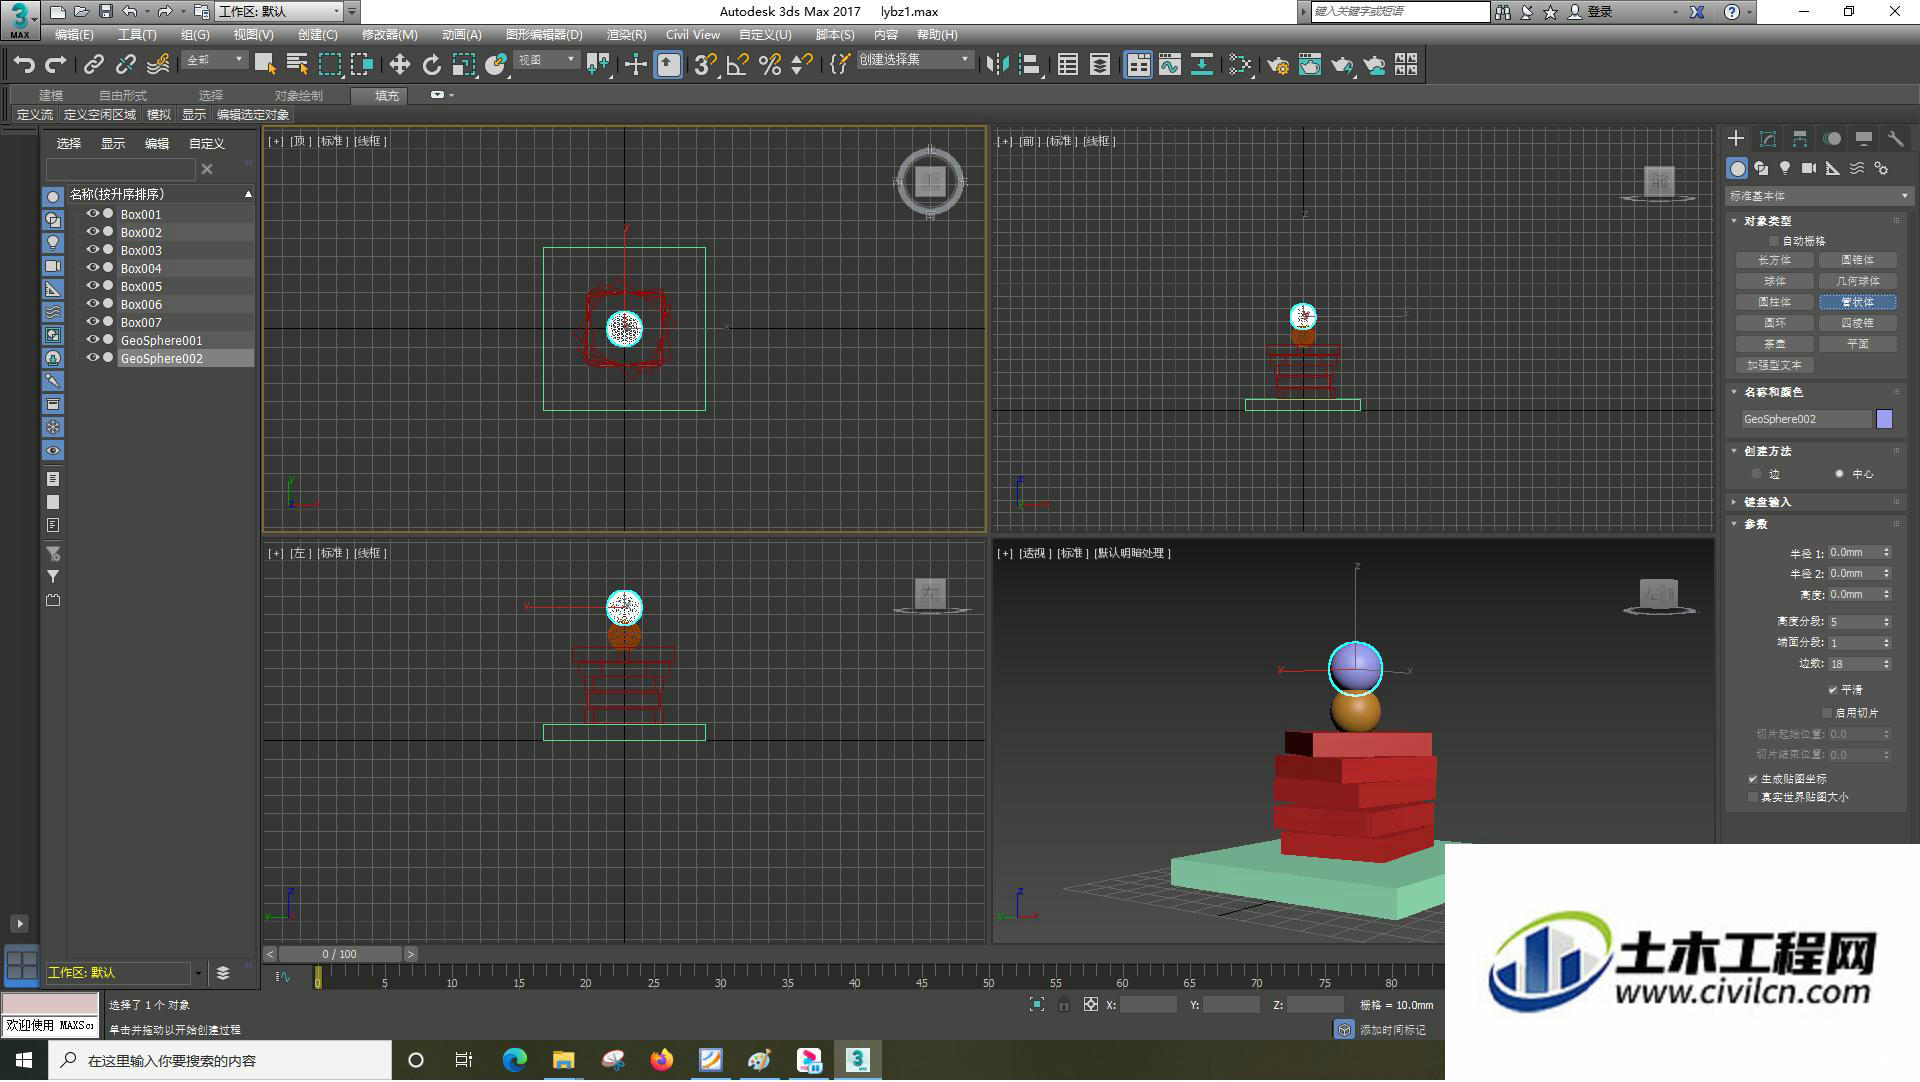This screenshot has height=1082, width=1920.
Task: Click the 球体 object type button
Action: (1775, 281)
